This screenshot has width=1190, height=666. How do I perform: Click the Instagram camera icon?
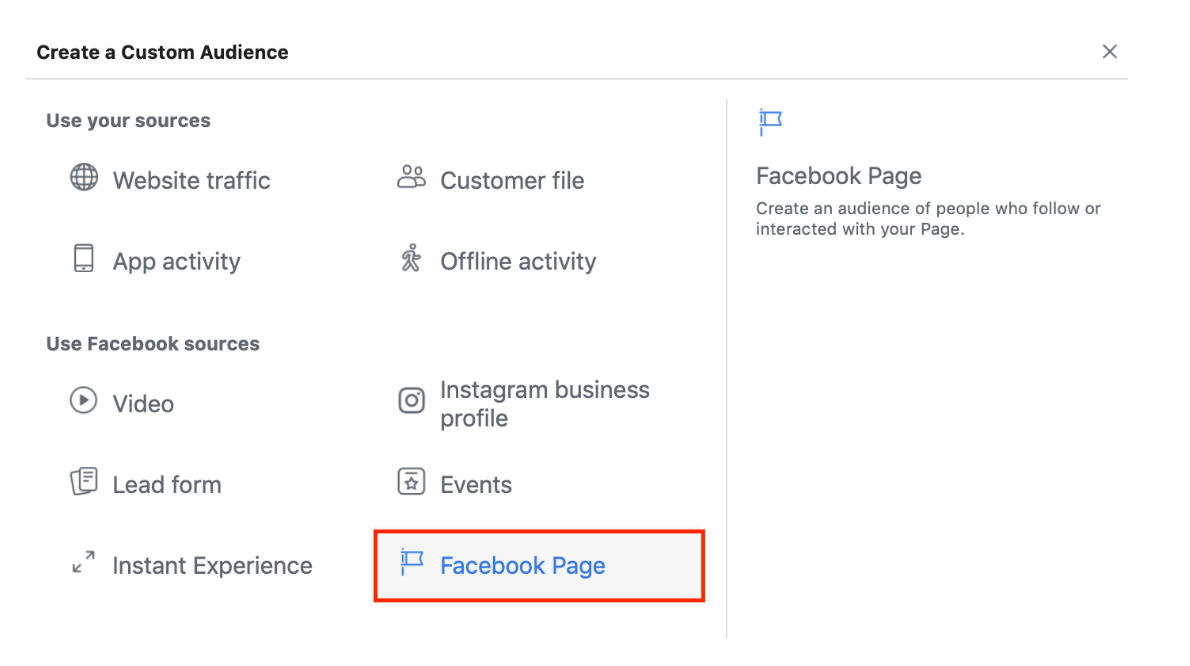coord(411,402)
